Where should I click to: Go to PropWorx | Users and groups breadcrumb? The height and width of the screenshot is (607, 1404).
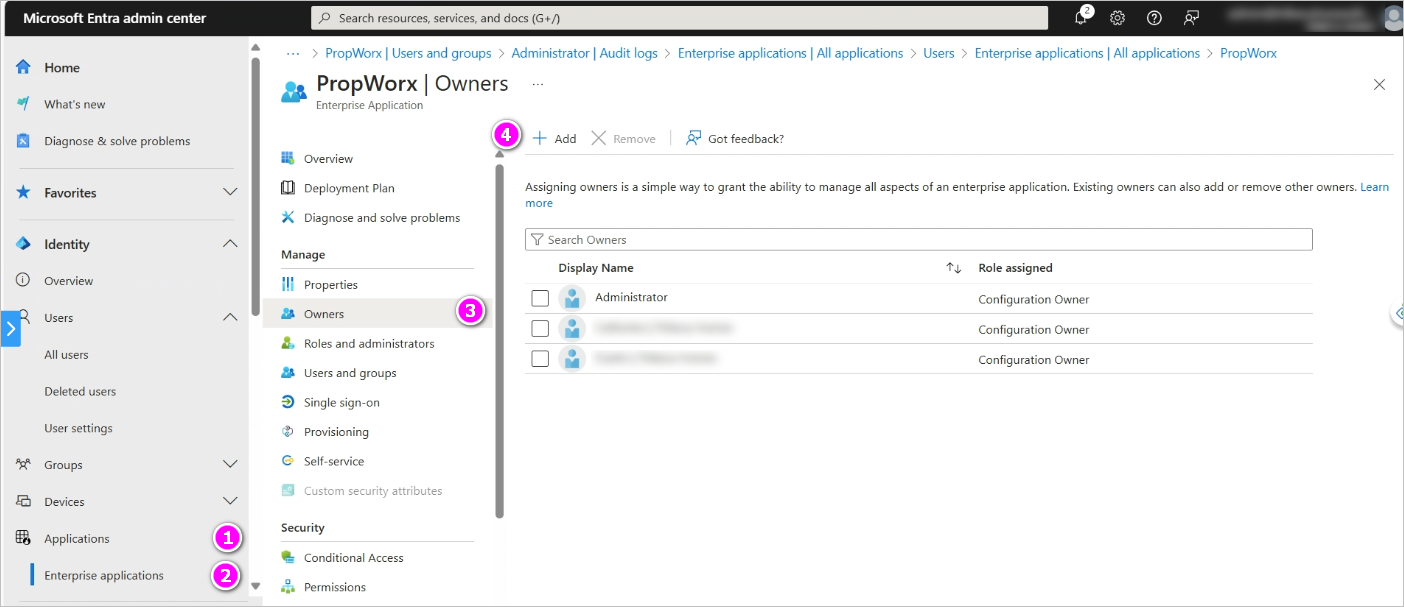[x=408, y=53]
